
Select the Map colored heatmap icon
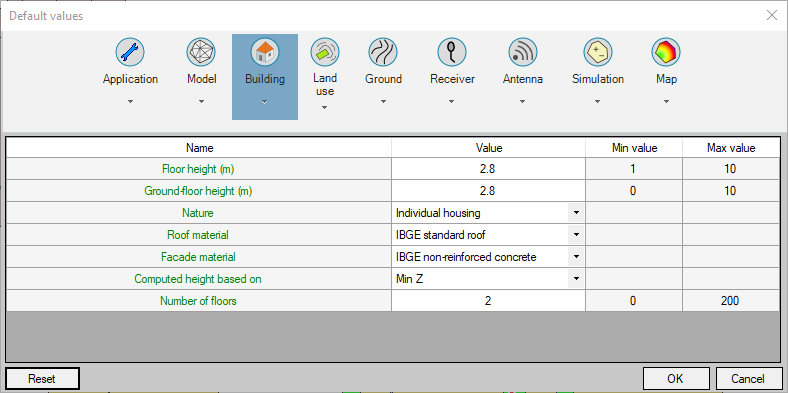point(666,52)
